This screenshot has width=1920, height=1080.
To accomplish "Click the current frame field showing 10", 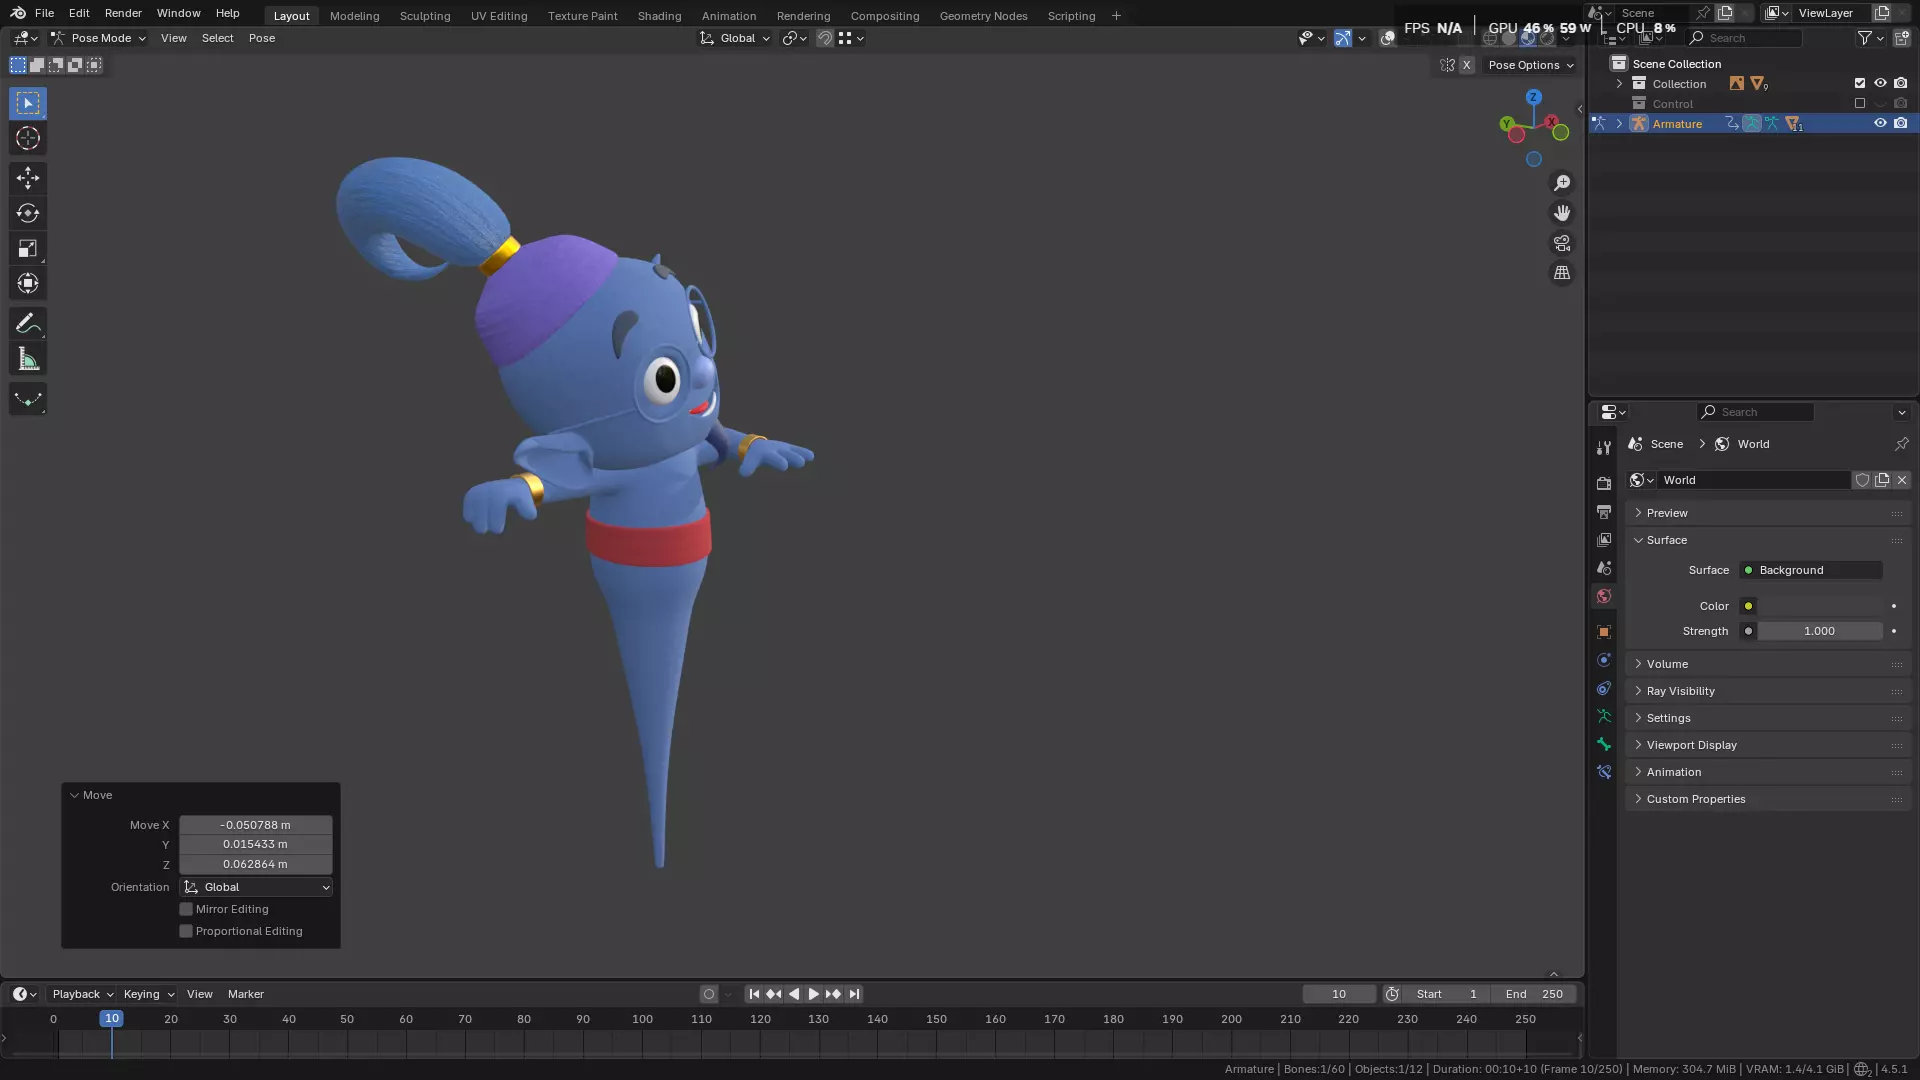I will coord(1339,994).
